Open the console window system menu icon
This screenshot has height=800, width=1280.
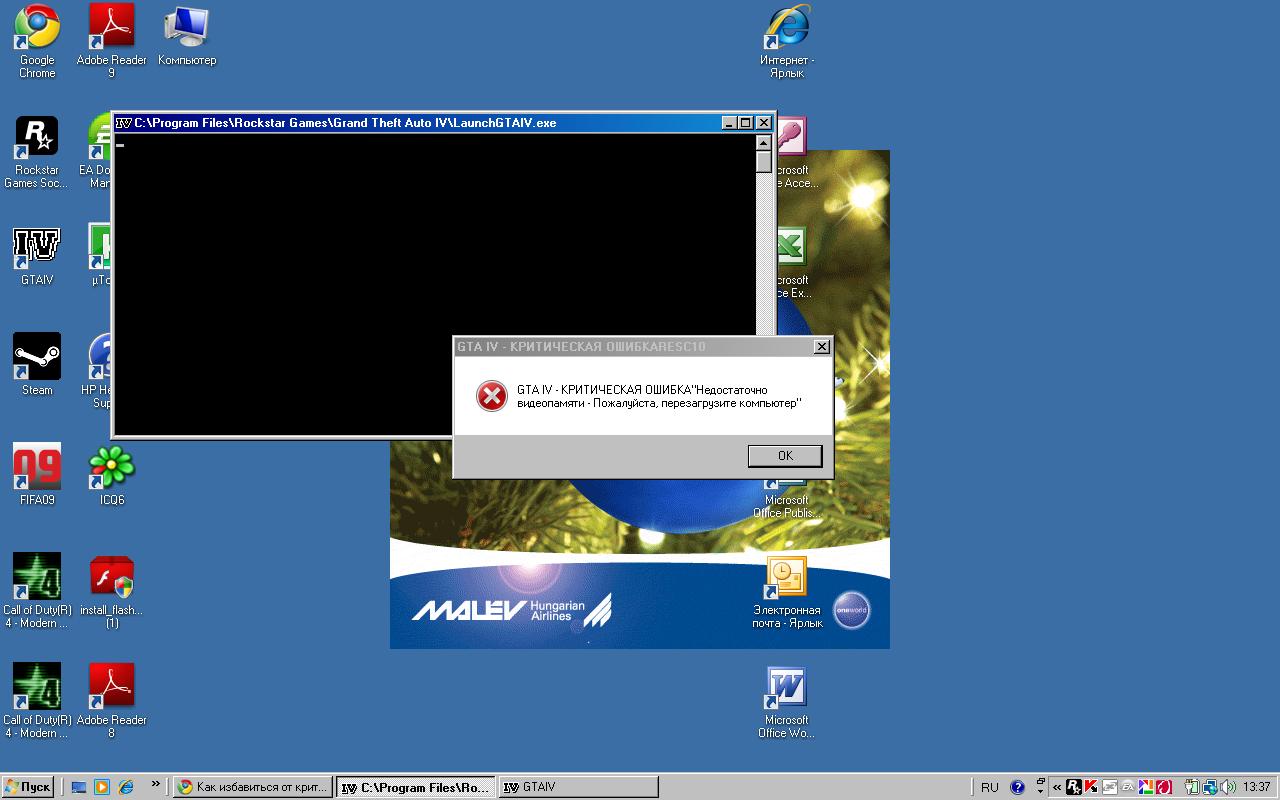coord(124,123)
